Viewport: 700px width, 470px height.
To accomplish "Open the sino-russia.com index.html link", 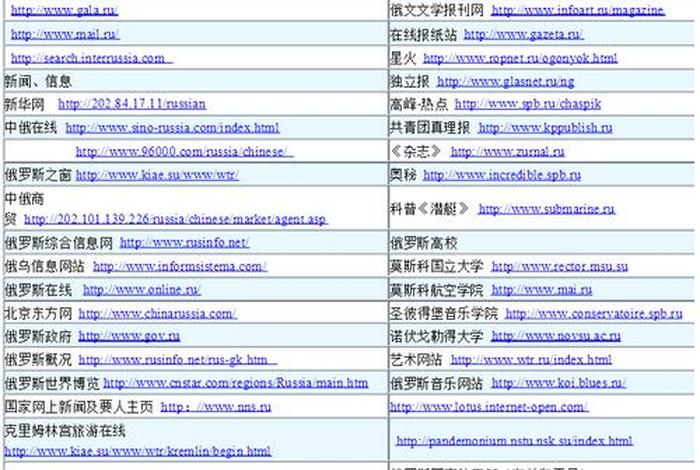I will (172, 128).
